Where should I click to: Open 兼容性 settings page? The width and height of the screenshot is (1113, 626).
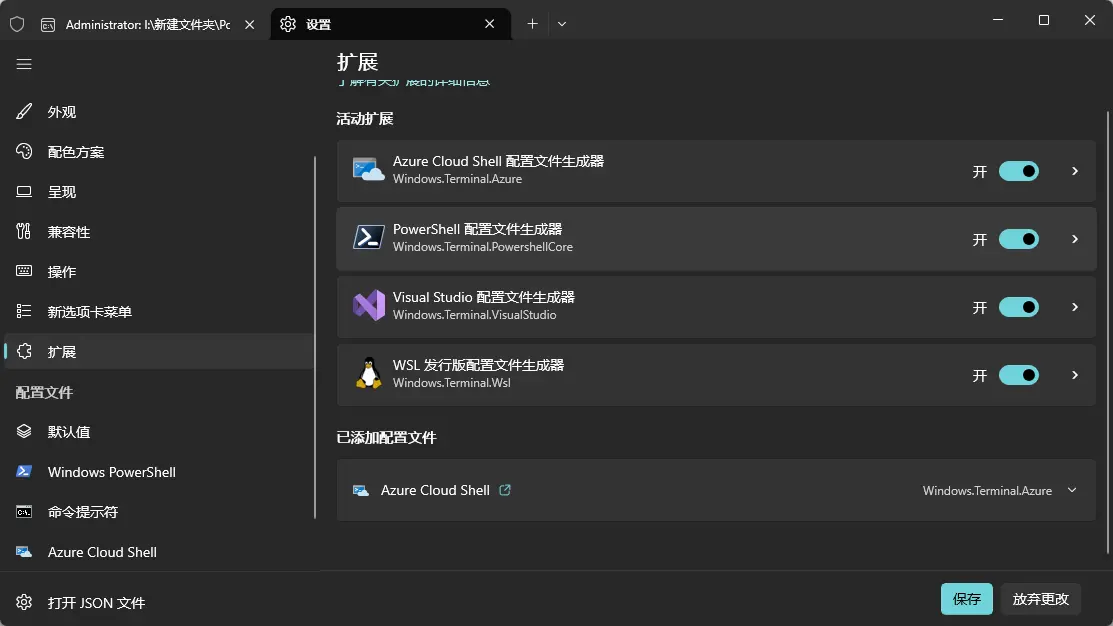pos(159,232)
